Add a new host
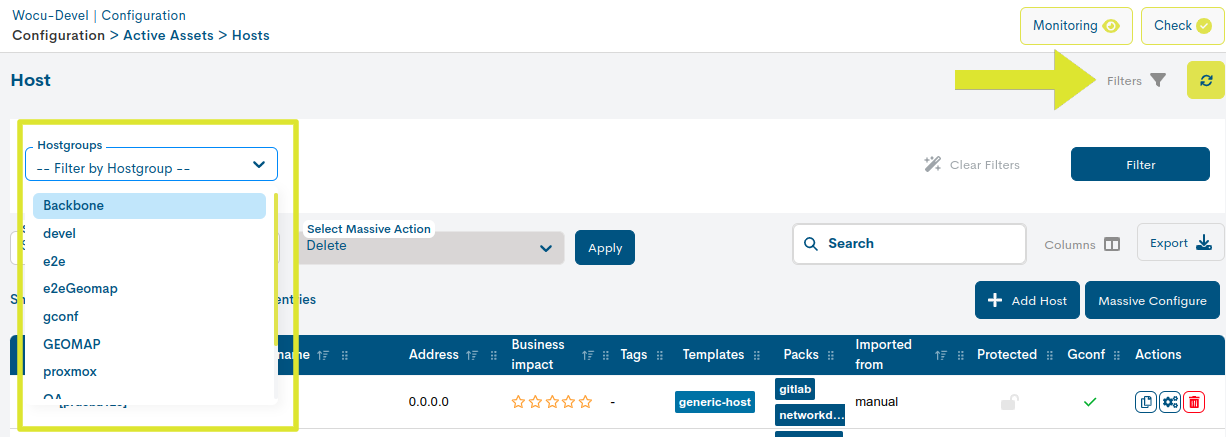 [1028, 300]
